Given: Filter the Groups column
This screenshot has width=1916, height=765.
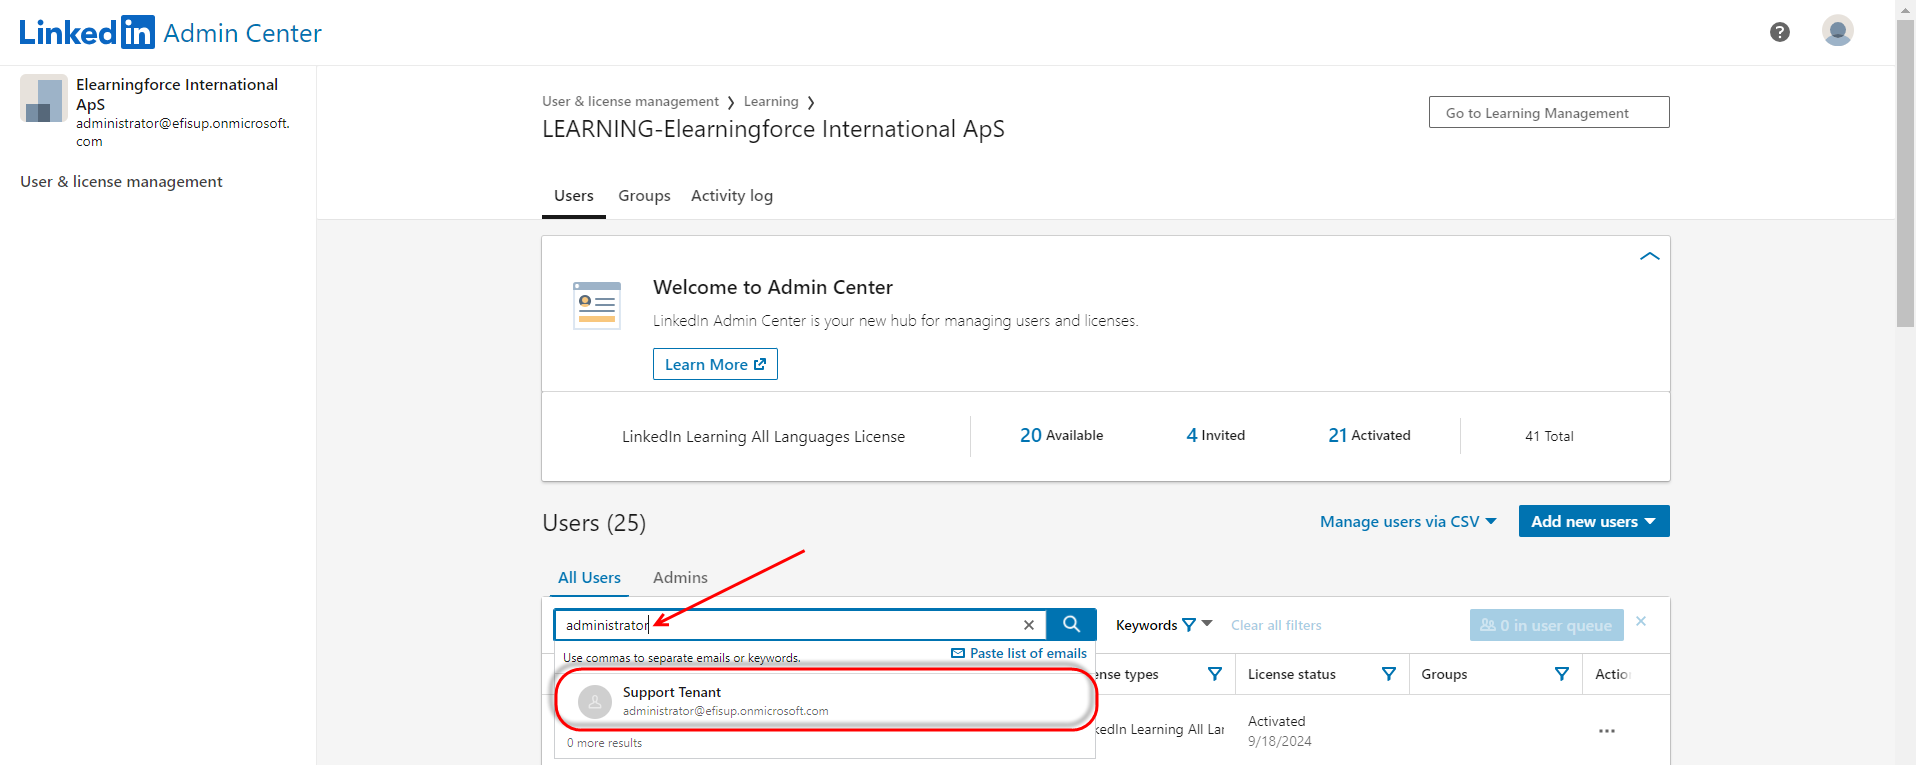Looking at the screenshot, I should click(1561, 674).
